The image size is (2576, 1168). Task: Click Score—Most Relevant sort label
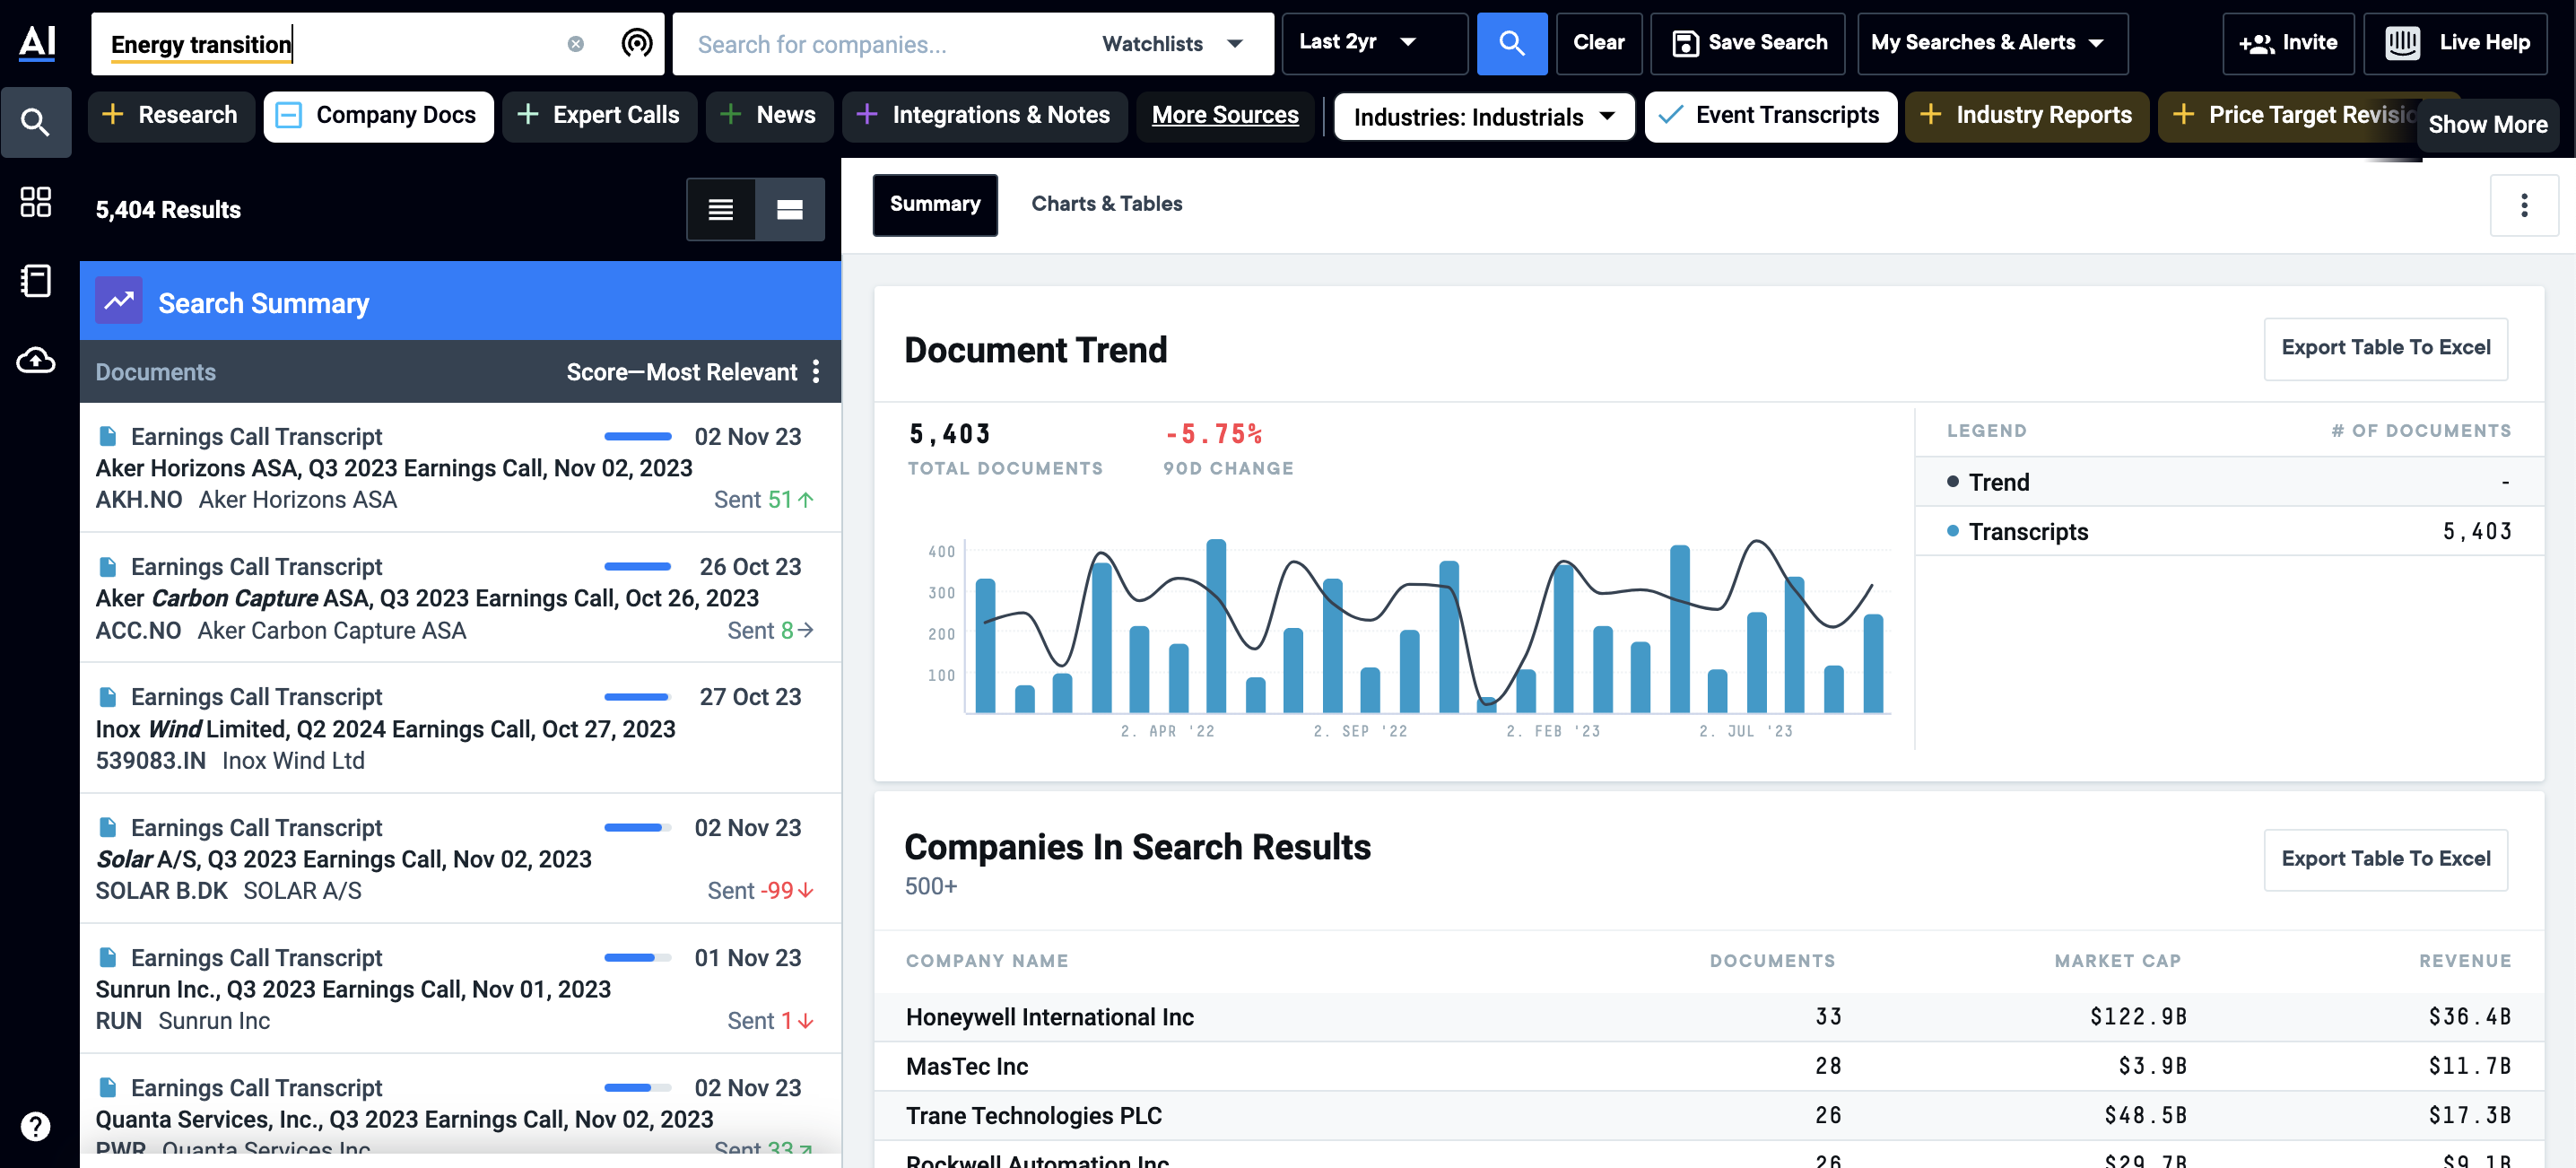point(681,372)
